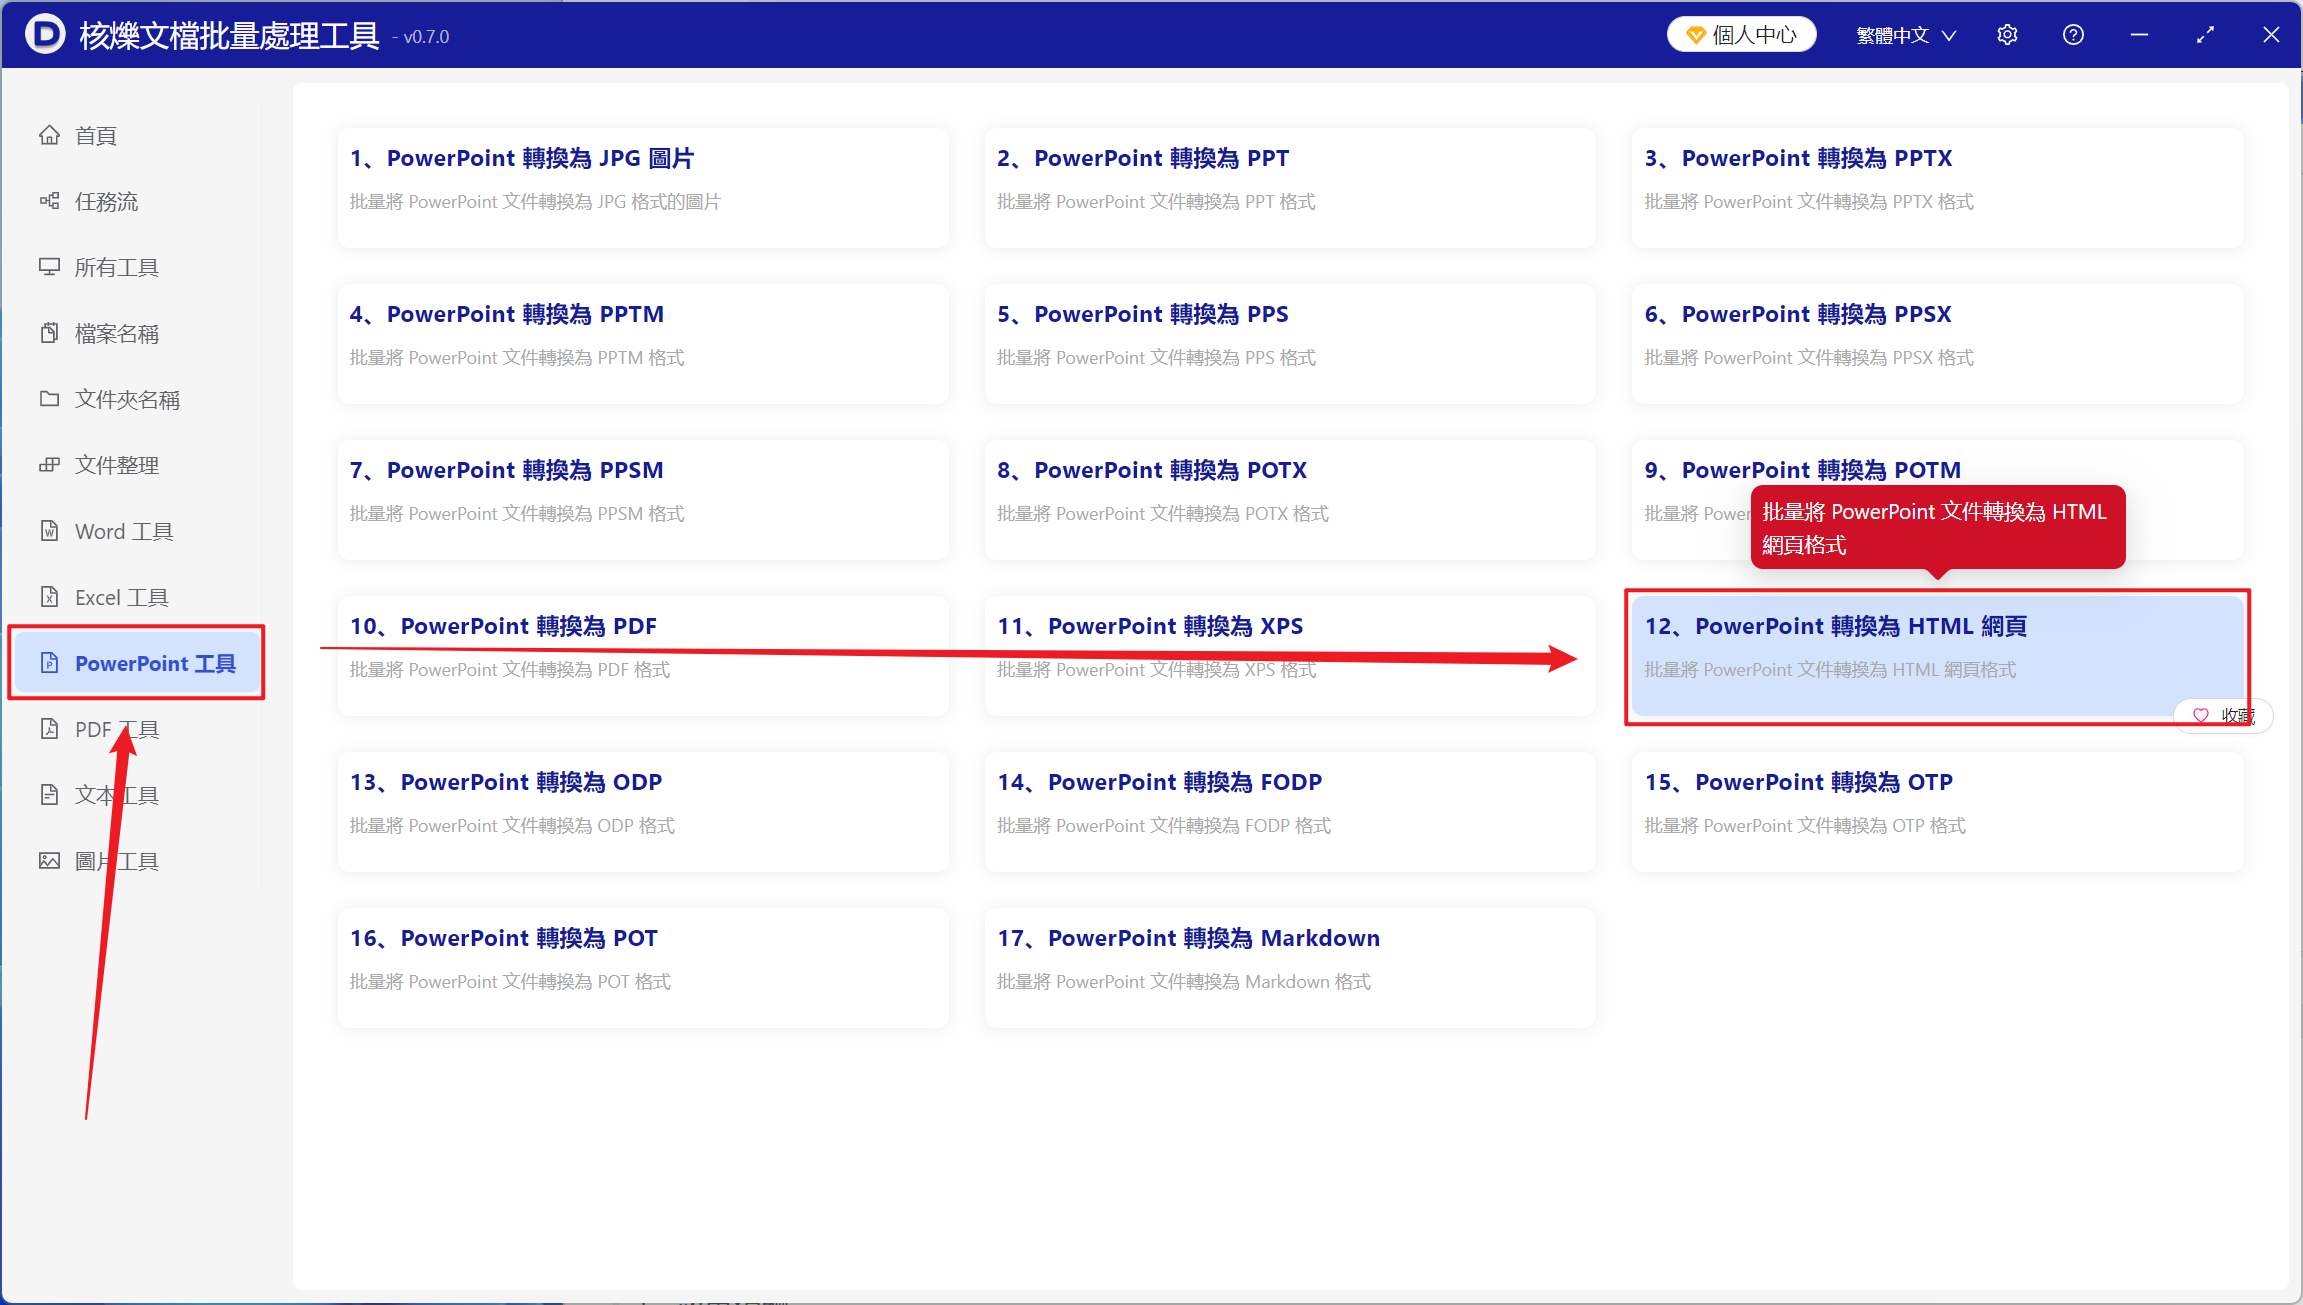
Task: Click the organize icon beside 文件整理
Action: 49,465
